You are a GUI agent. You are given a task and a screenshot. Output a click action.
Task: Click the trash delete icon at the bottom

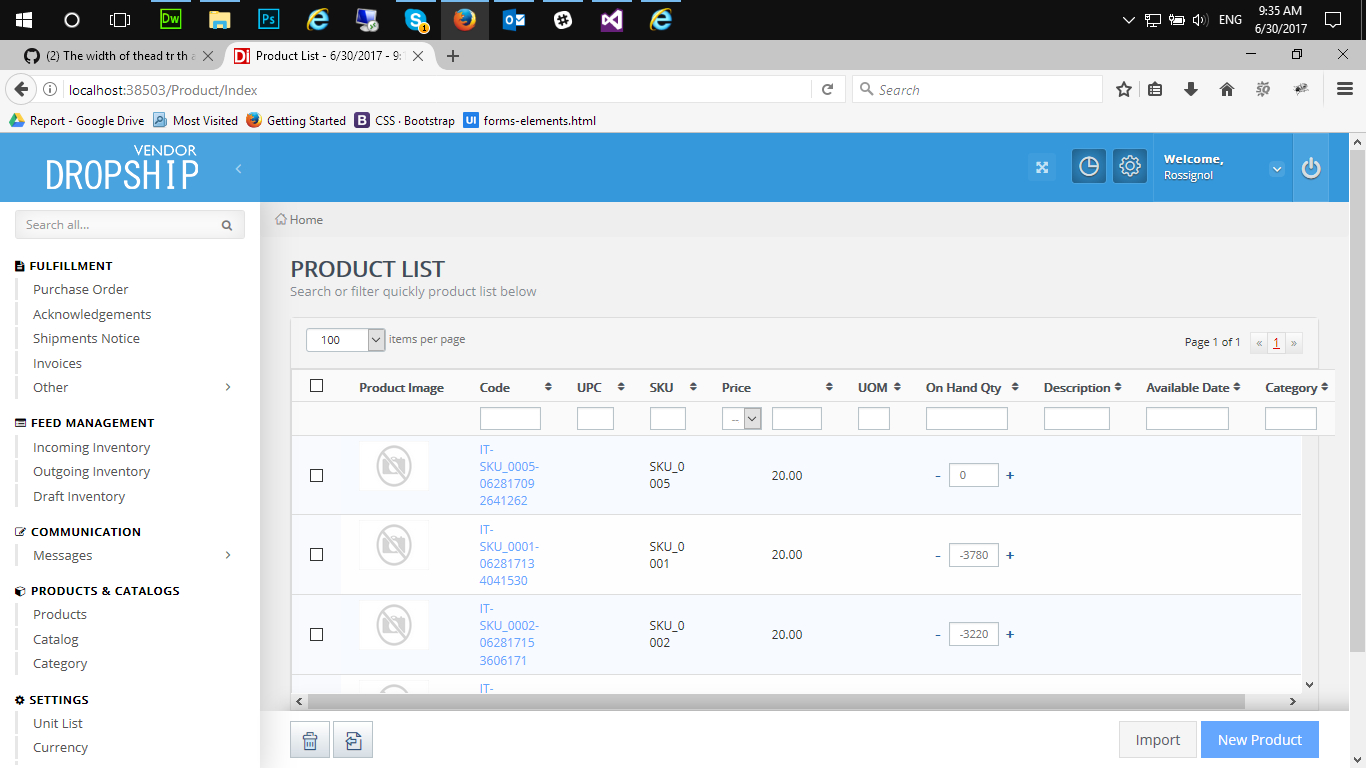tap(310, 741)
